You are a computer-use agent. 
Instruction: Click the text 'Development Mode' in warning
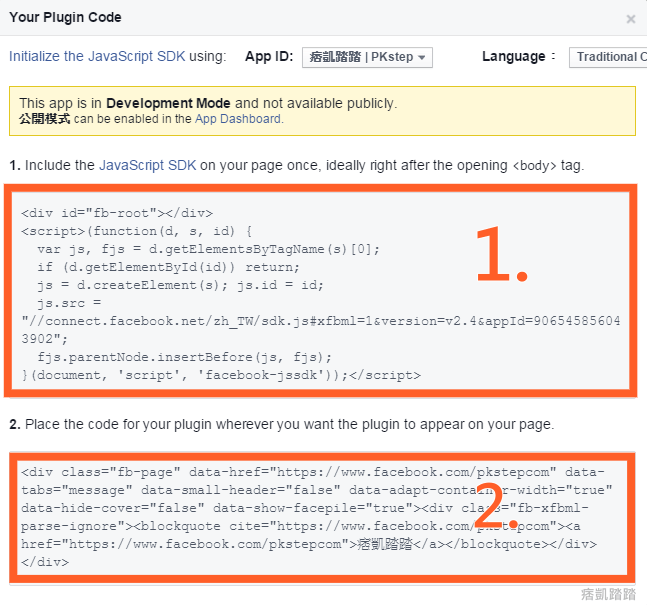coord(168,103)
